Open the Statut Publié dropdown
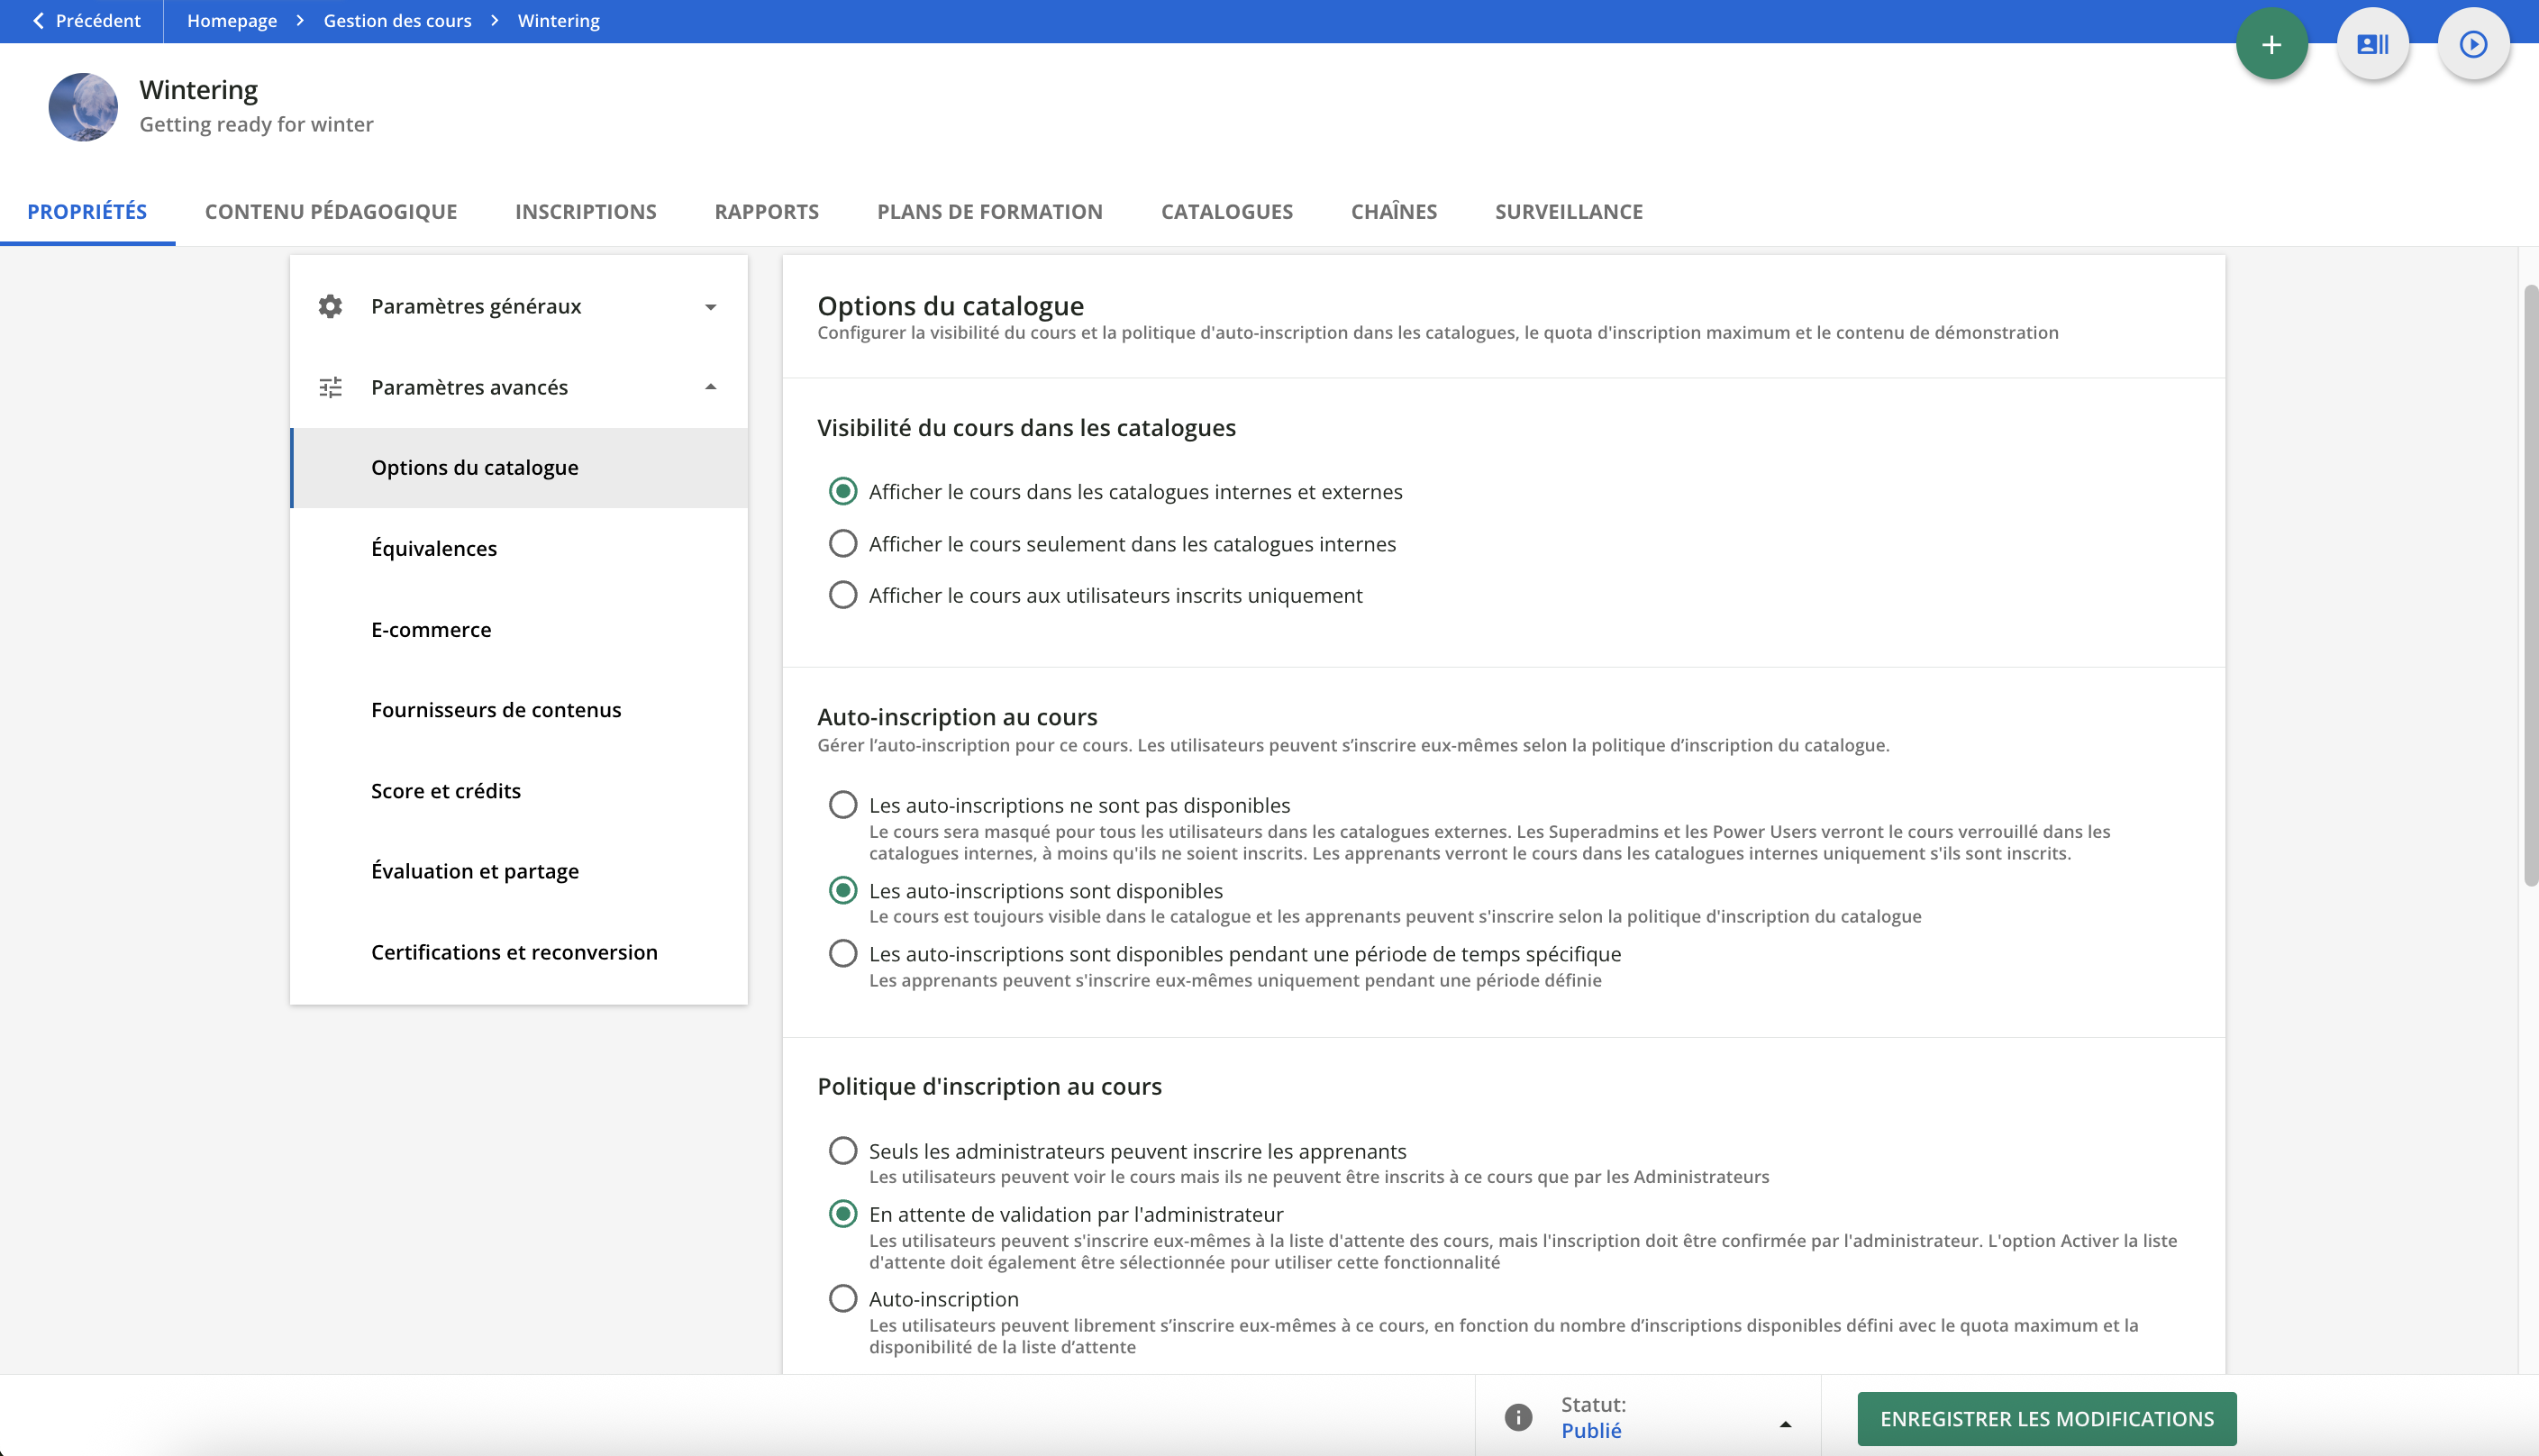 pos(1784,1423)
